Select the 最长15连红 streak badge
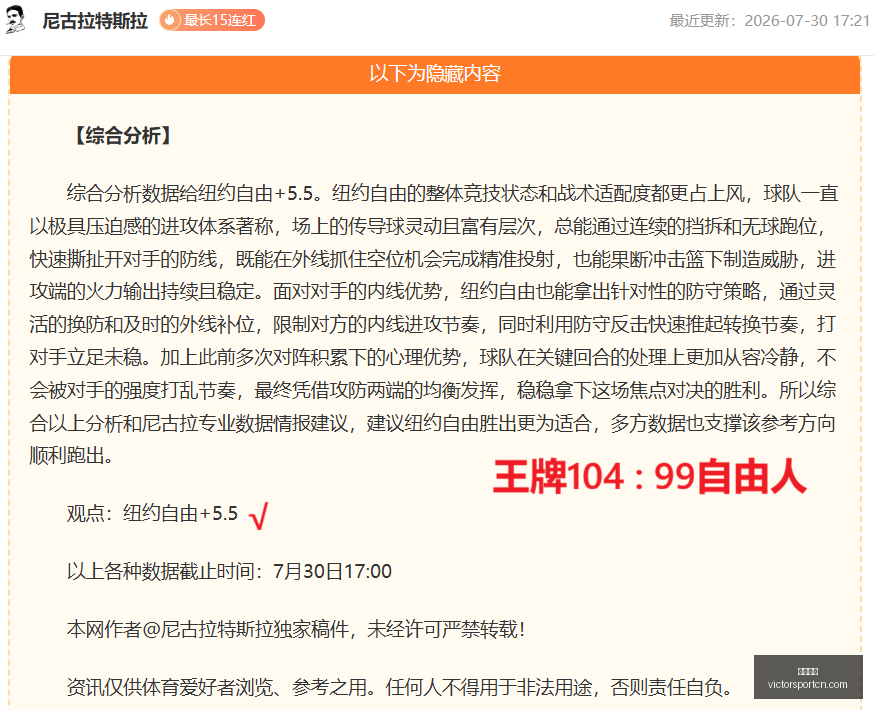This screenshot has width=874, height=710. [x=212, y=21]
